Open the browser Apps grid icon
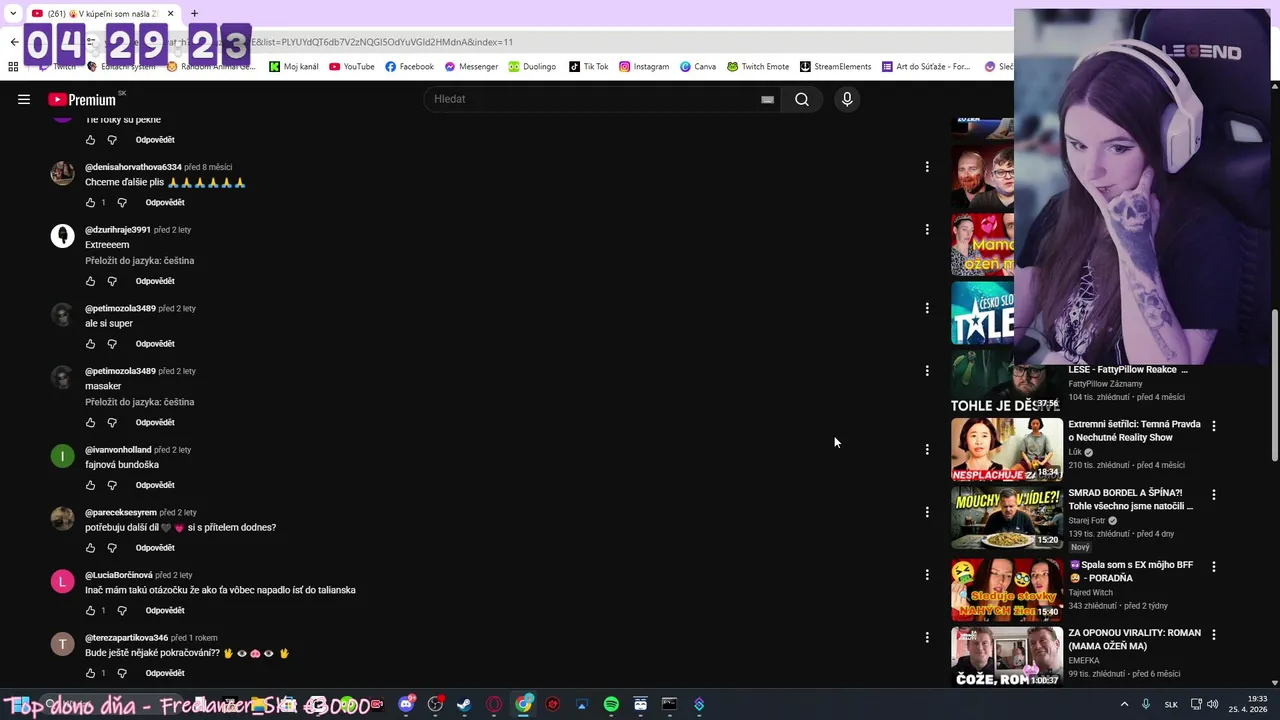The height and width of the screenshot is (720, 1280). [x=13, y=66]
